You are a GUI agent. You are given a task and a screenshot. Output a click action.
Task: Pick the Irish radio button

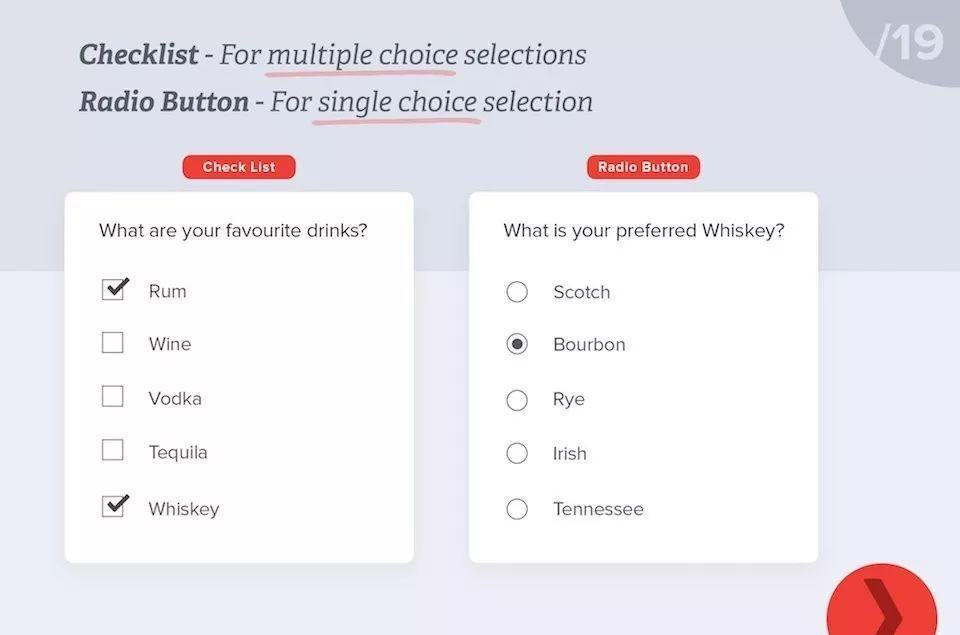click(517, 454)
